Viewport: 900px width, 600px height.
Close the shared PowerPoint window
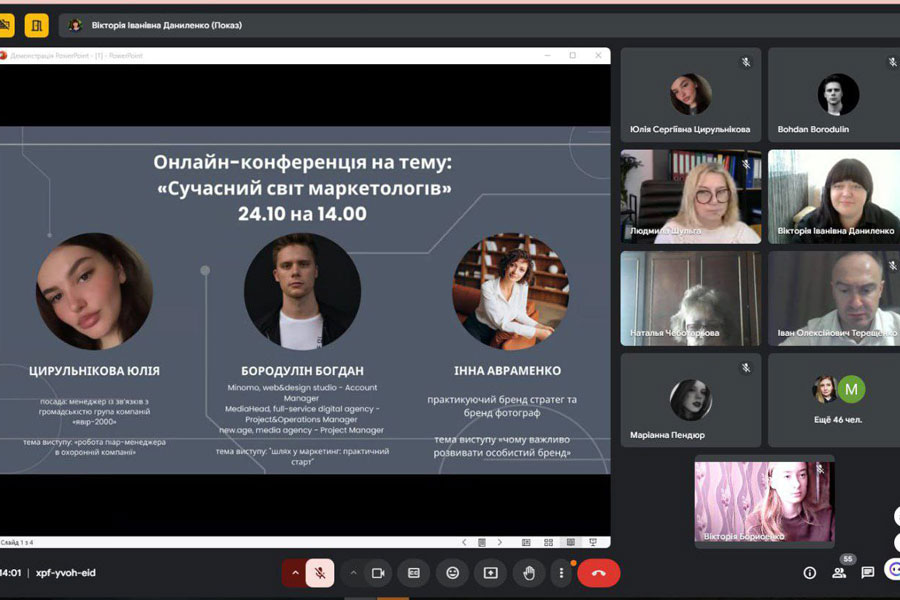point(598,55)
